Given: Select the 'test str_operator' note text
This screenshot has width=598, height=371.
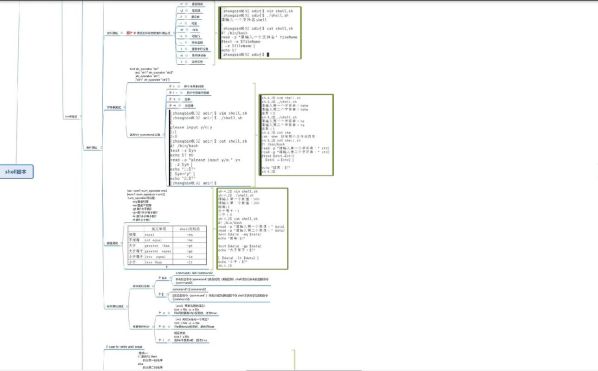Looking at the screenshot, I should (150, 74).
